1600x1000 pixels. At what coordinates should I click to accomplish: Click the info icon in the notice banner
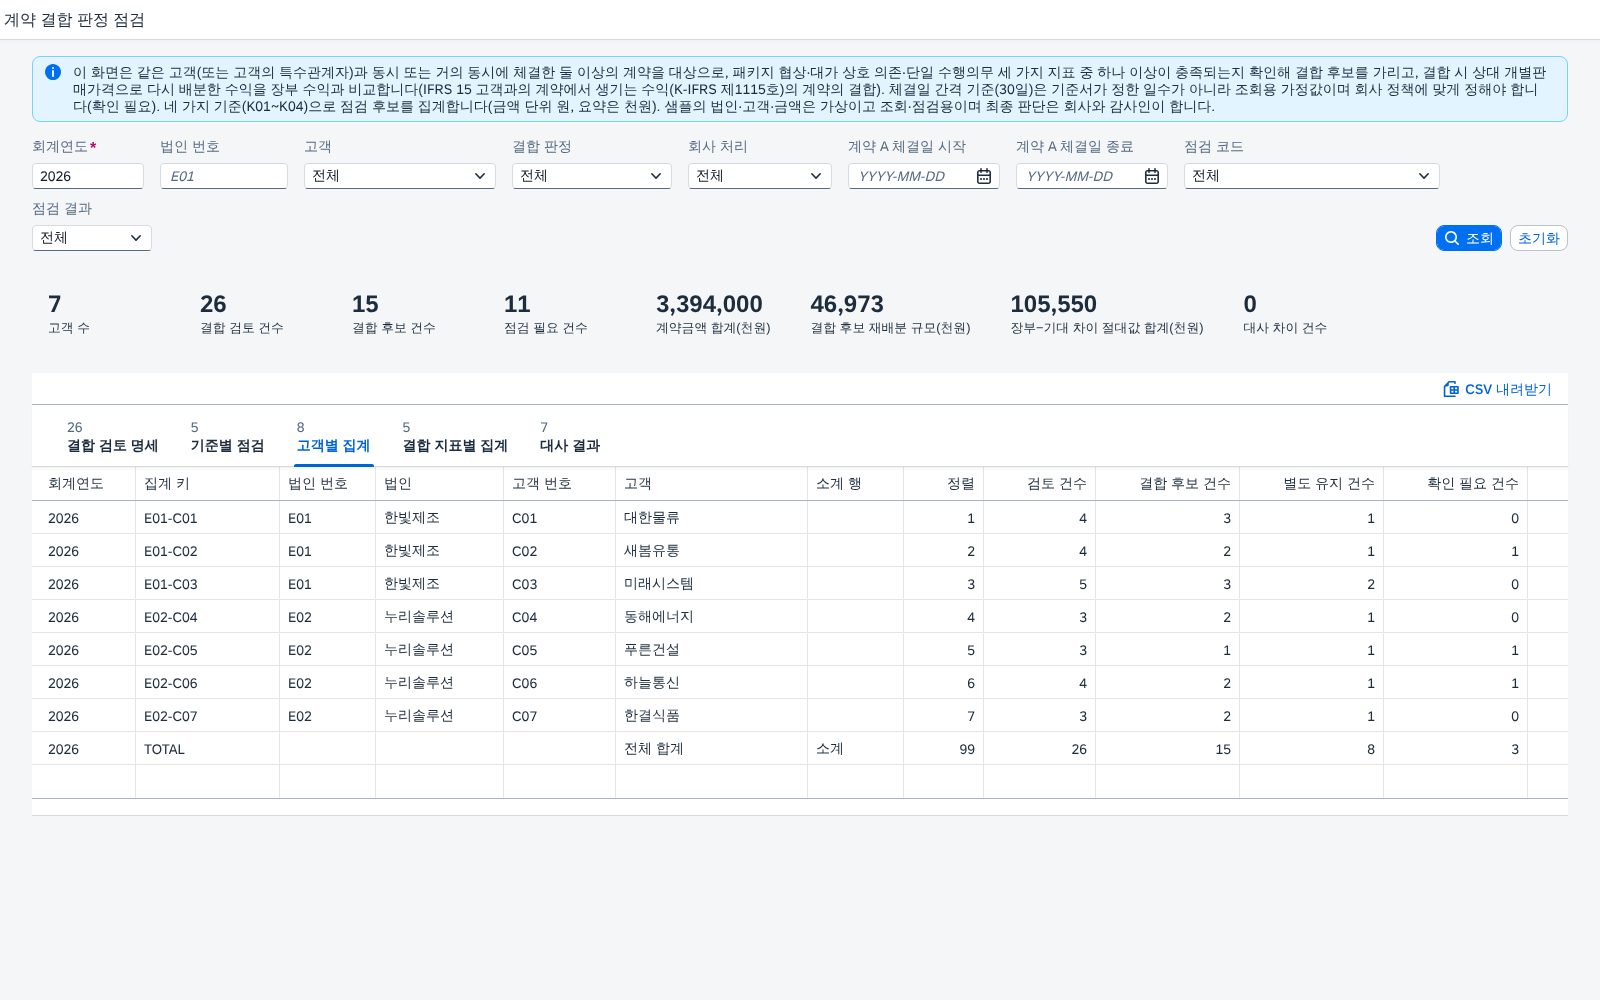[x=53, y=72]
